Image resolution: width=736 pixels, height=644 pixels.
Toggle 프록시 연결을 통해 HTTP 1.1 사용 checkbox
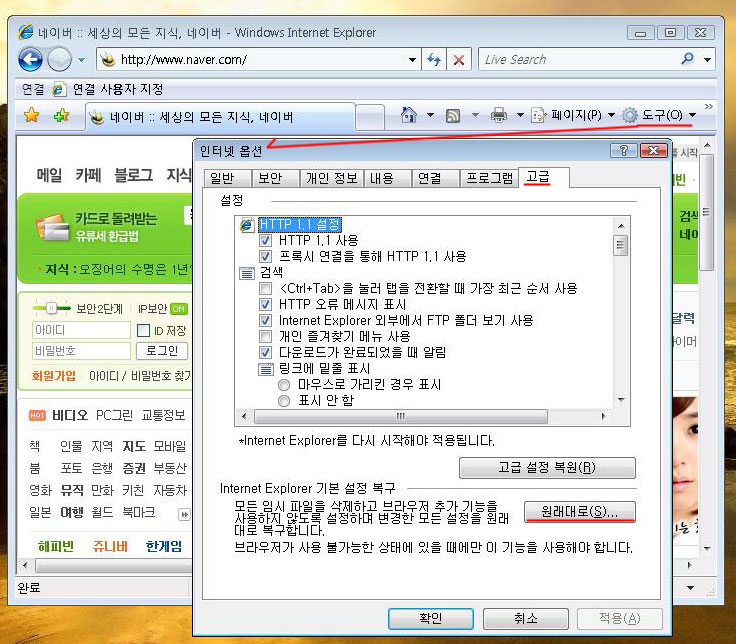265,257
